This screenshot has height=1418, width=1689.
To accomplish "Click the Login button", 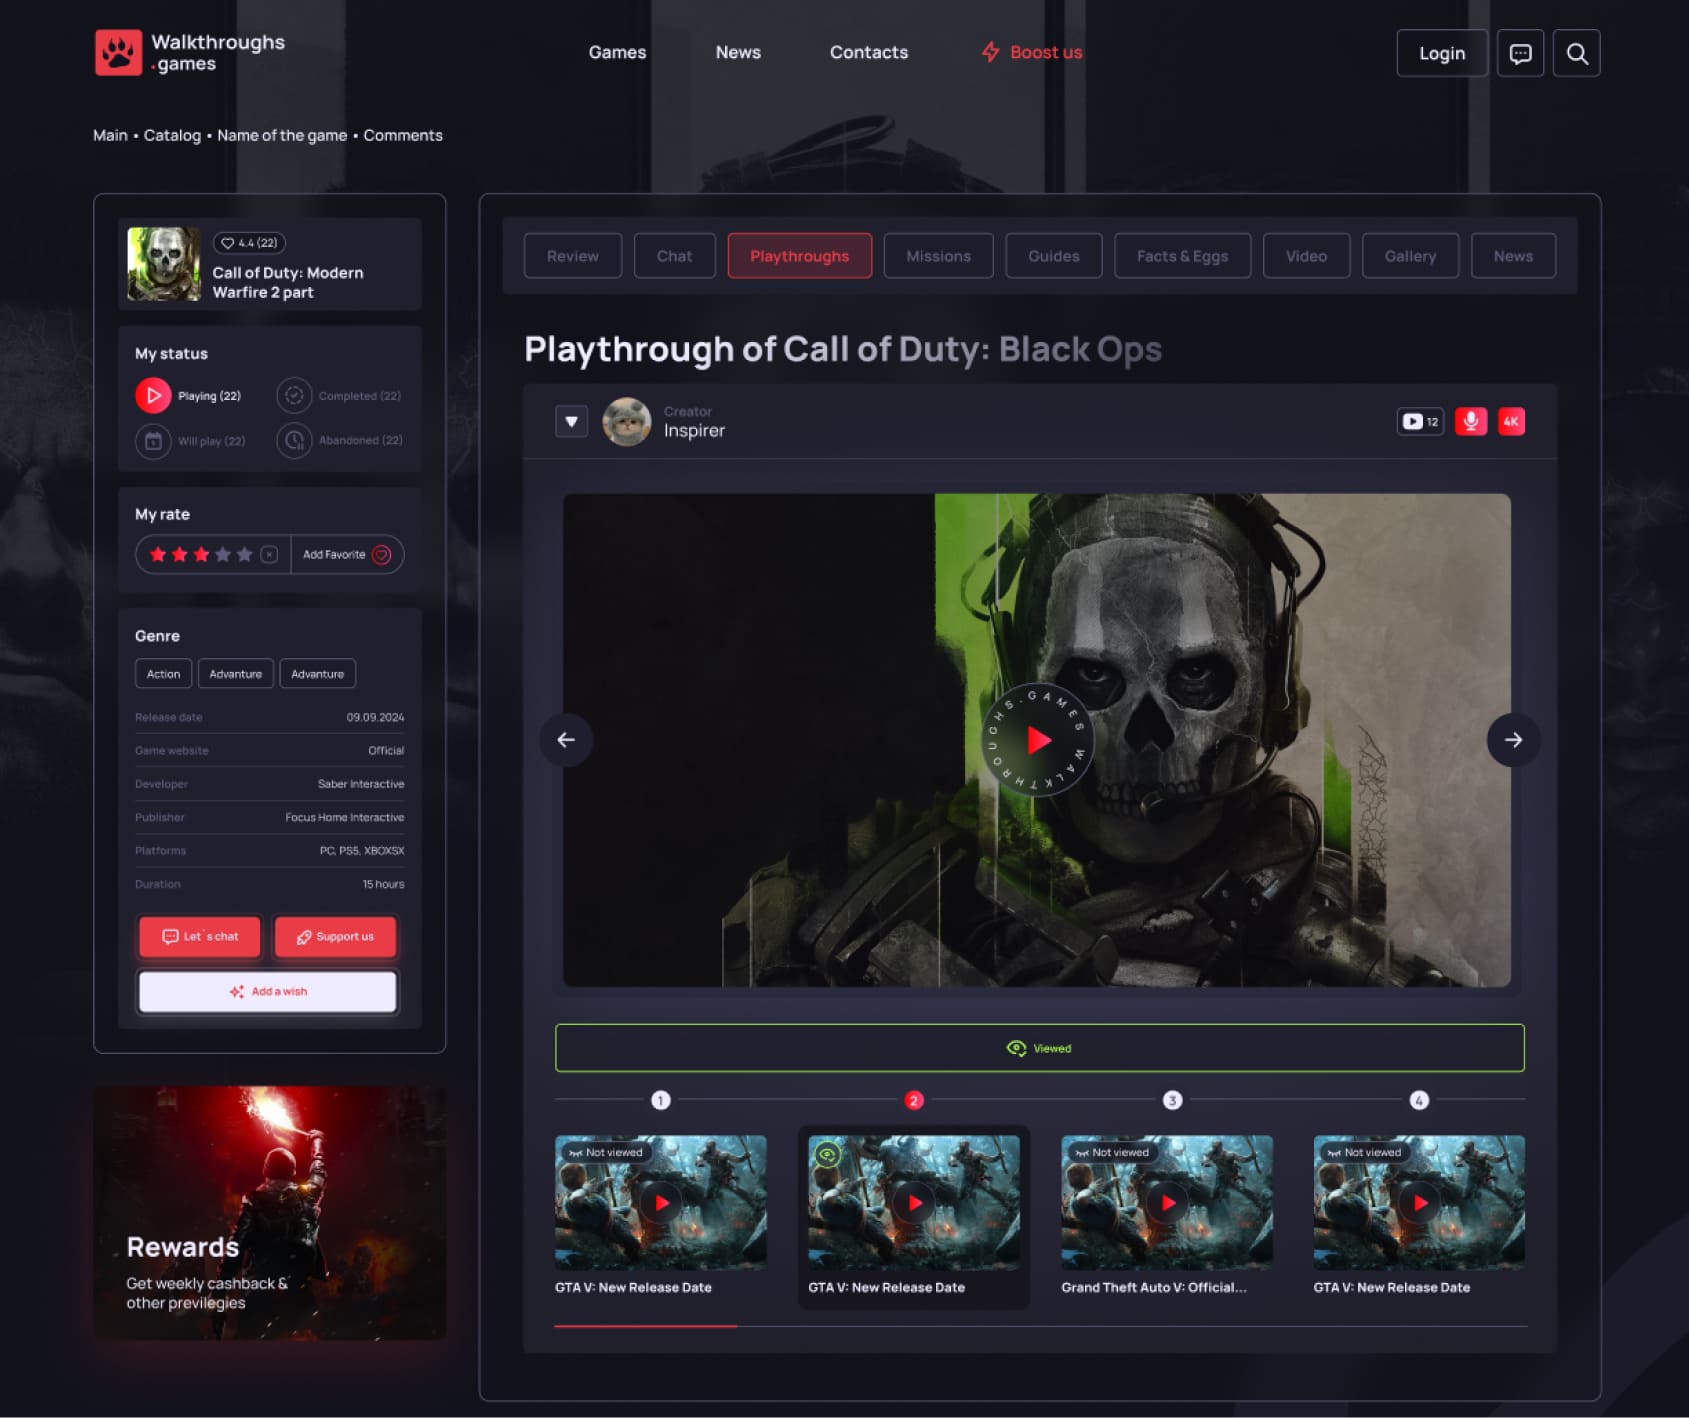I will [x=1442, y=53].
